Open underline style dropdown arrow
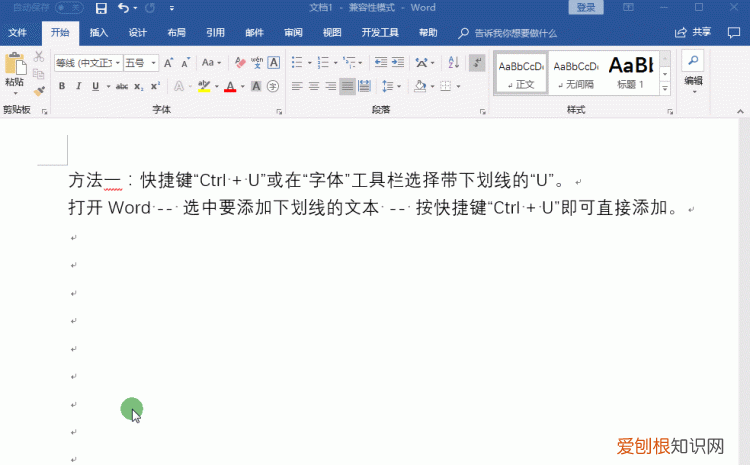The image size is (750, 465). click(109, 87)
